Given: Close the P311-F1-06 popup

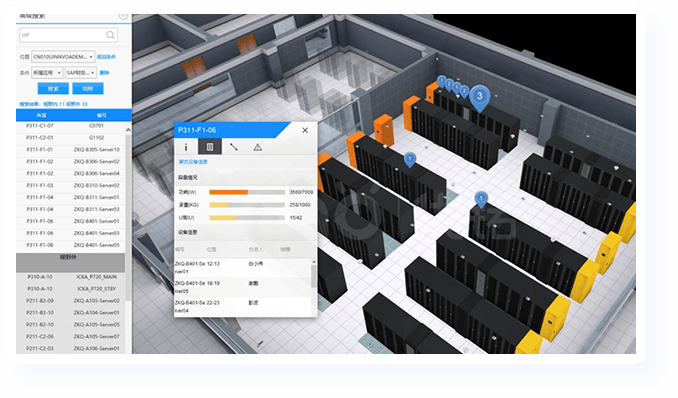Looking at the screenshot, I should click(x=305, y=130).
